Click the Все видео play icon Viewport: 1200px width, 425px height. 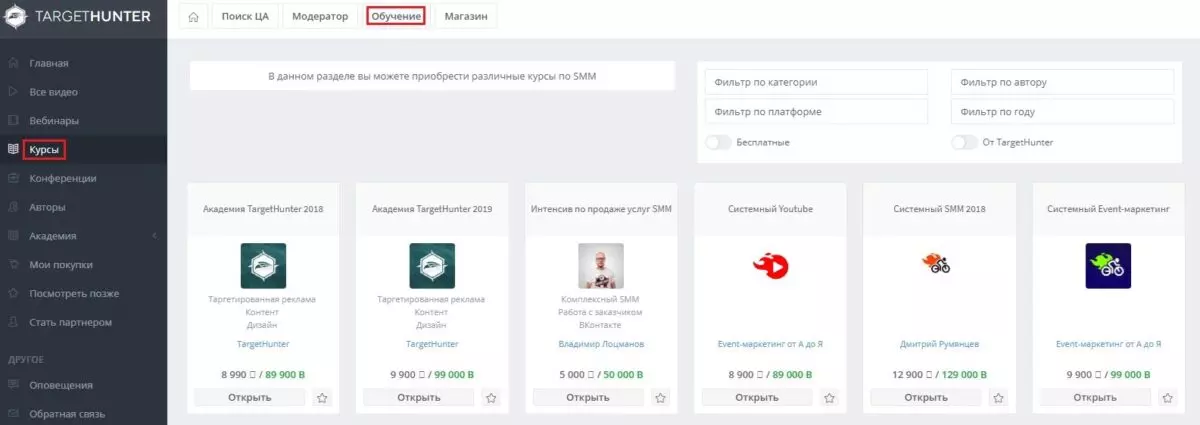tap(13, 92)
